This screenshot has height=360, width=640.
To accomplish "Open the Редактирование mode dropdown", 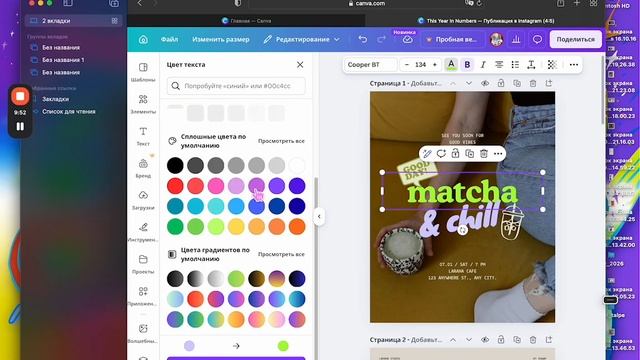I will point(301,40).
